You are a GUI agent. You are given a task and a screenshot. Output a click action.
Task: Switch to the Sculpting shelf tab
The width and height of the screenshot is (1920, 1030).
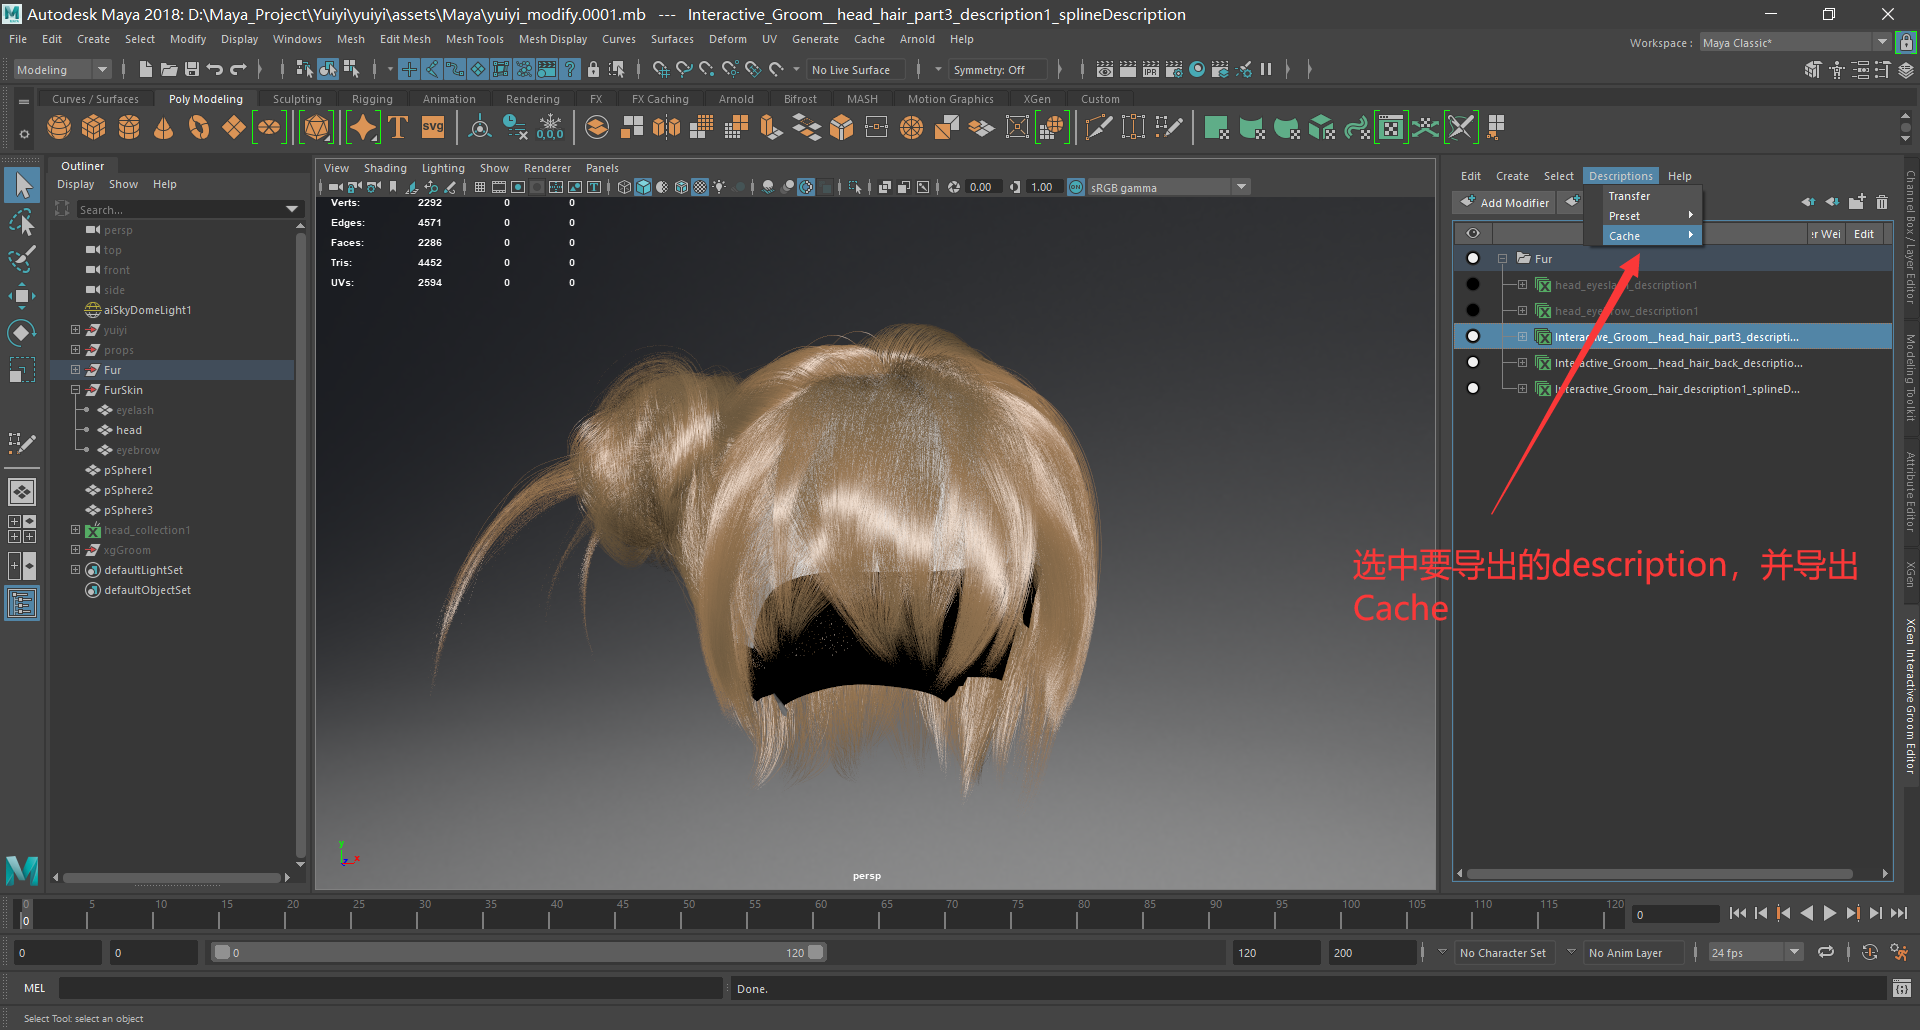point(297,98)
